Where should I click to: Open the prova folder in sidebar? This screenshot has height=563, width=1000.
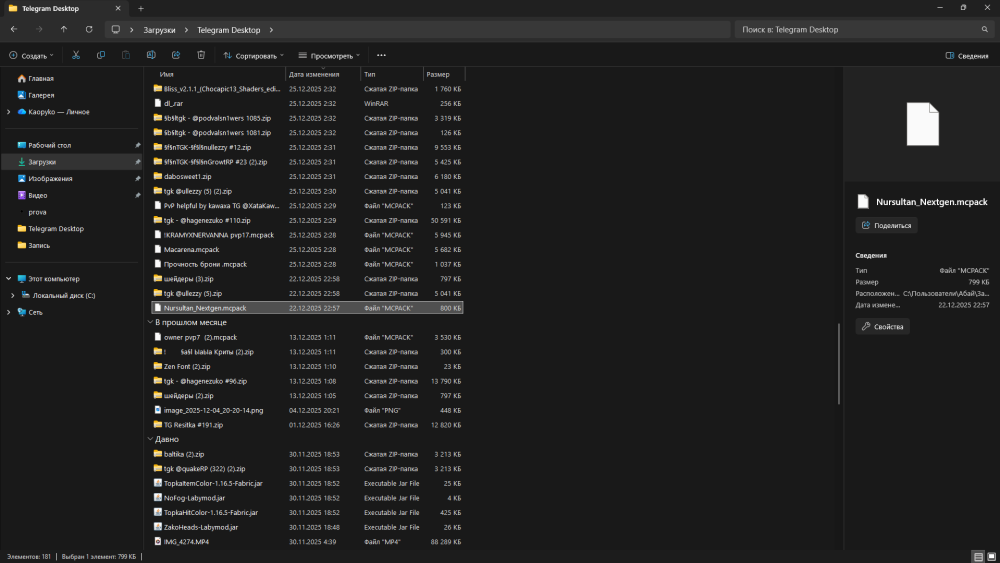[x=37, y=212]
